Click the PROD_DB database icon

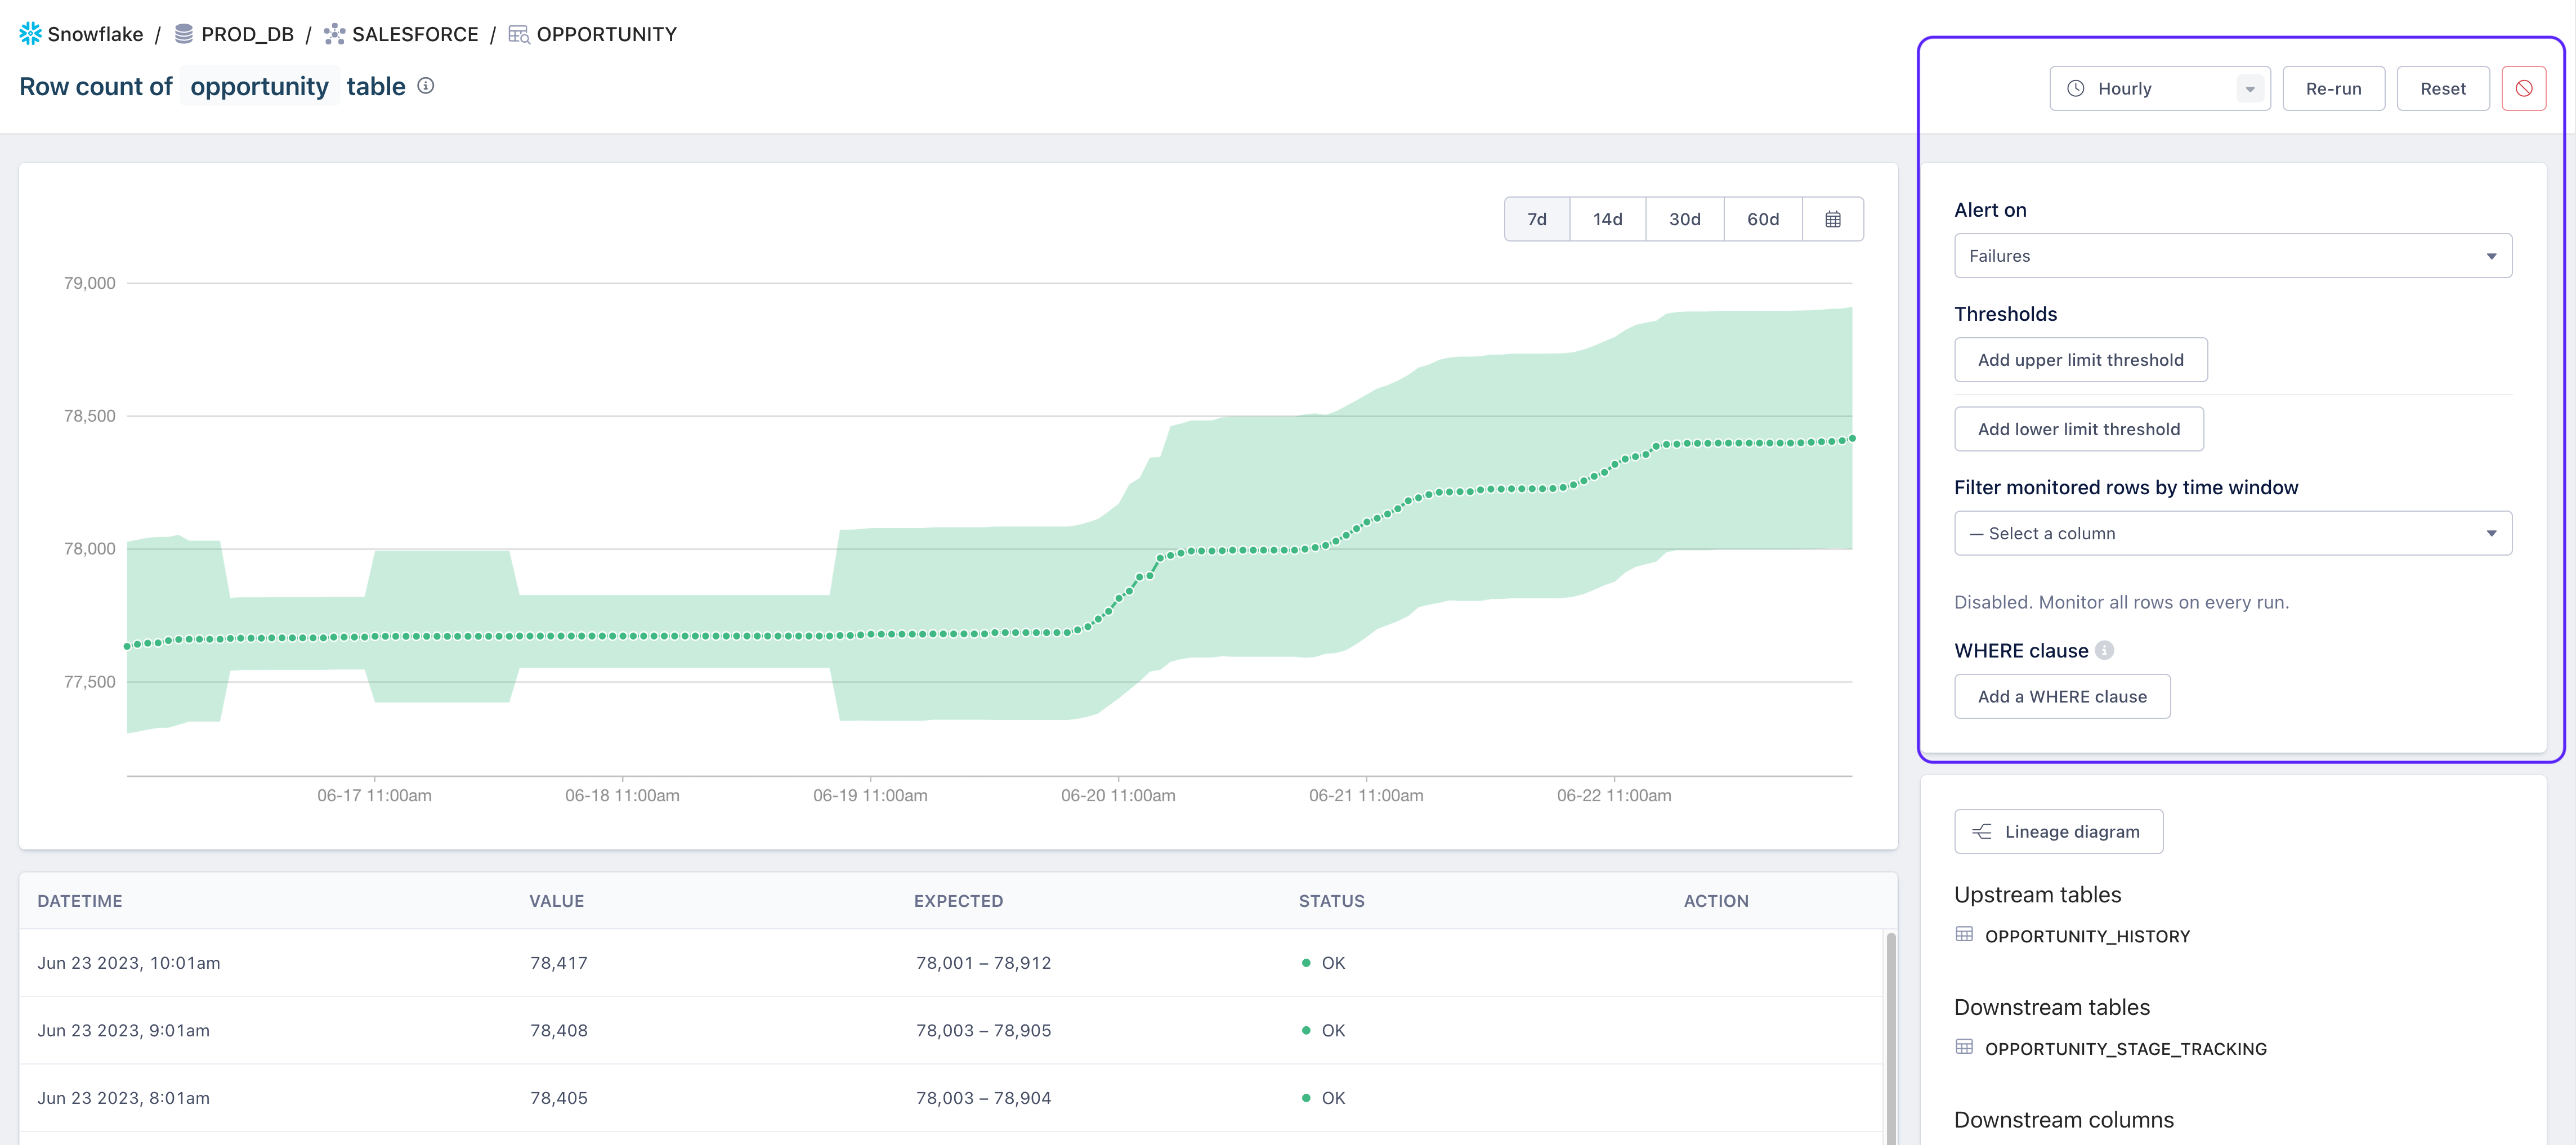pos(184,34)
